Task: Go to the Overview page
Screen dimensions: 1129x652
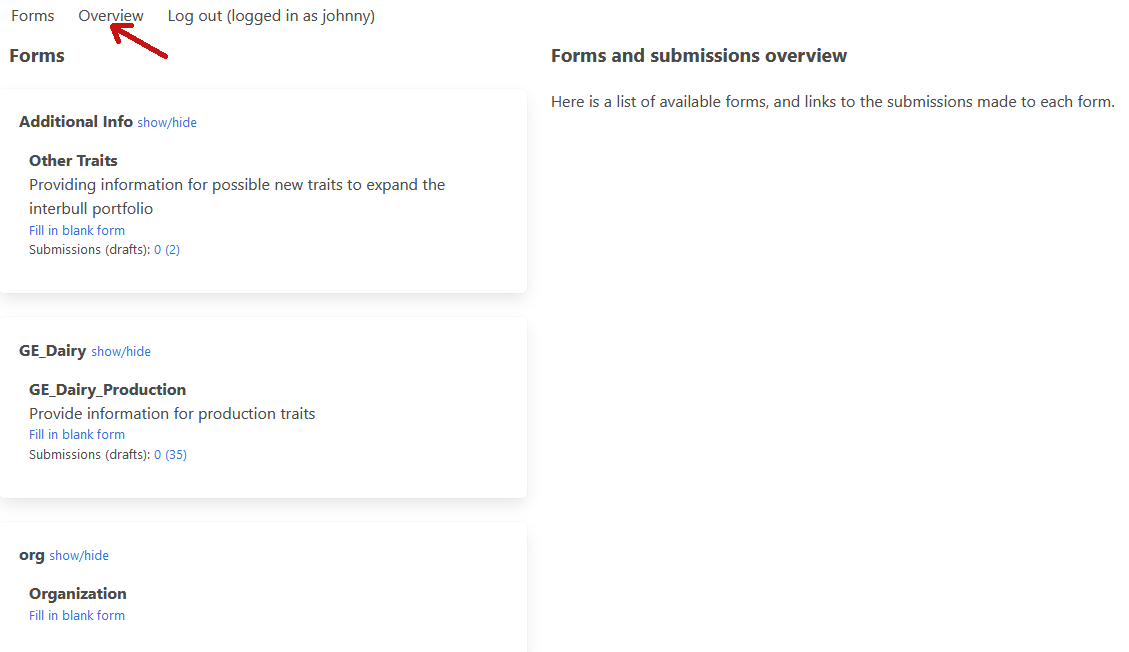Action: click(x=111, y=16)
